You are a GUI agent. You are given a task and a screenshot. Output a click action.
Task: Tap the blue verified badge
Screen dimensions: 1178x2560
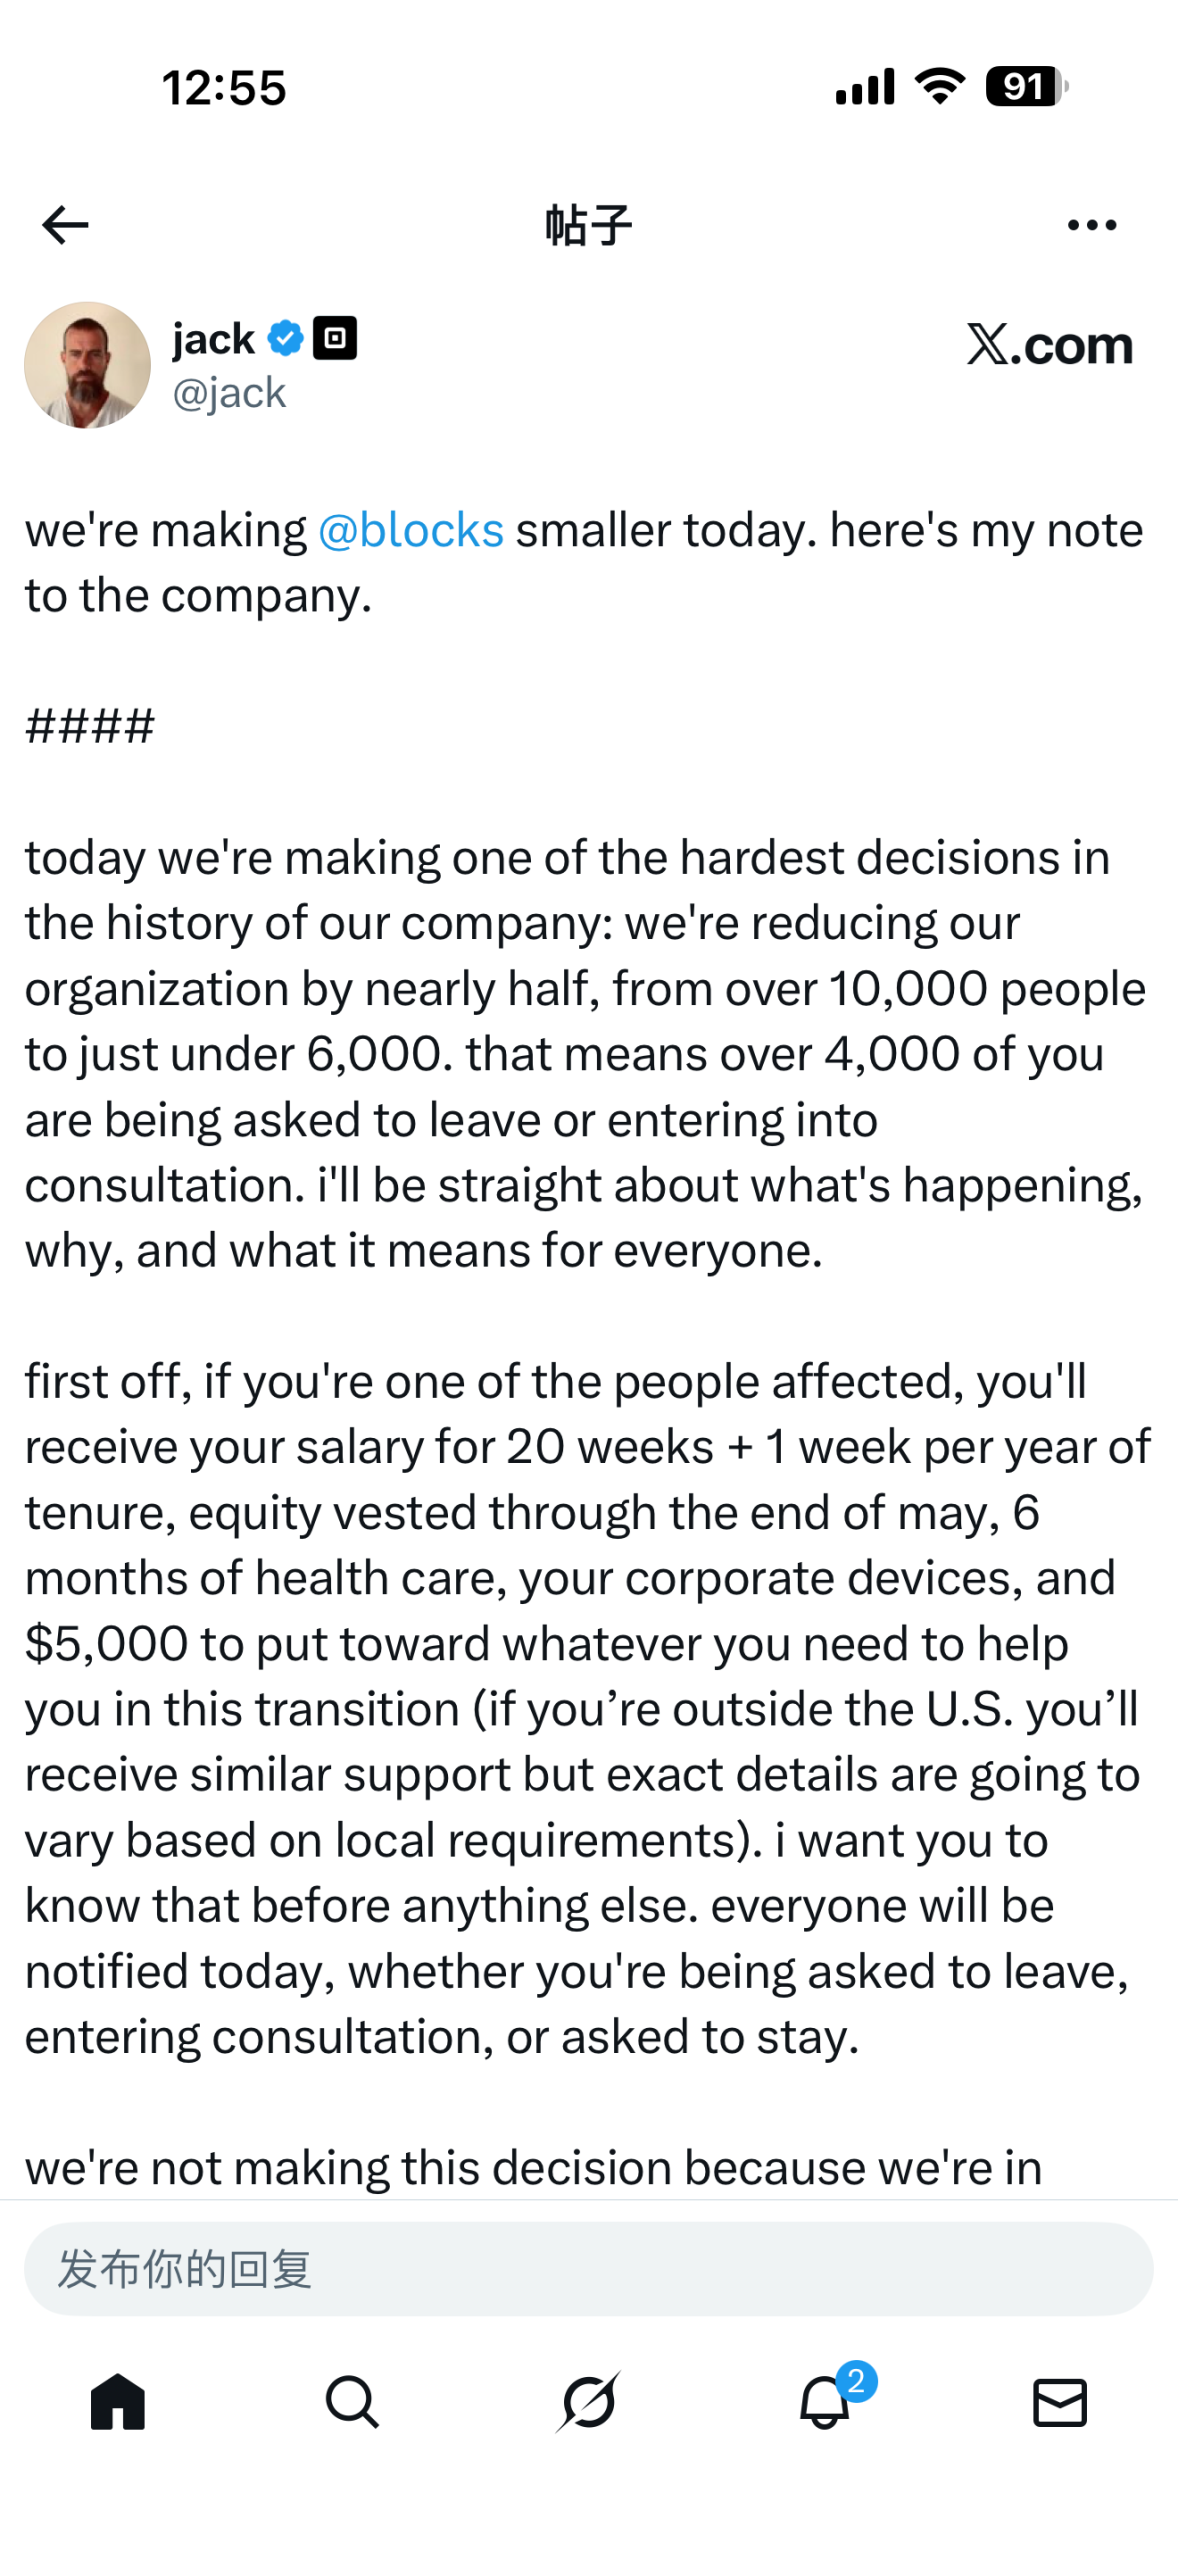tap(286, 339)
